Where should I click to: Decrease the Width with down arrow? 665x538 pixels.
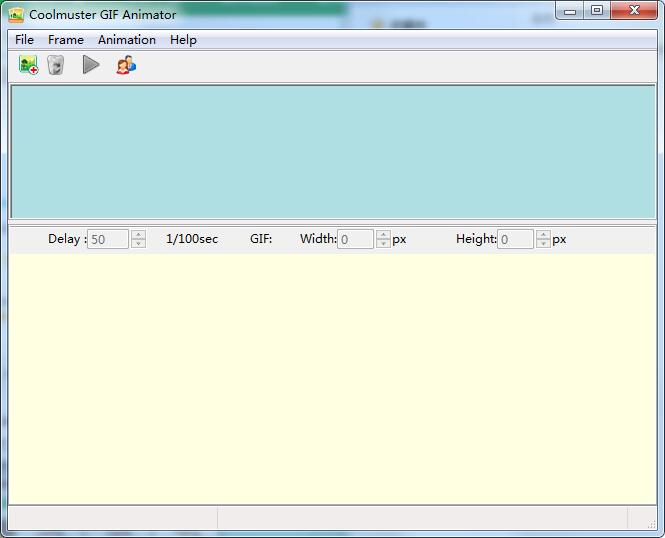tap(383, 244)
